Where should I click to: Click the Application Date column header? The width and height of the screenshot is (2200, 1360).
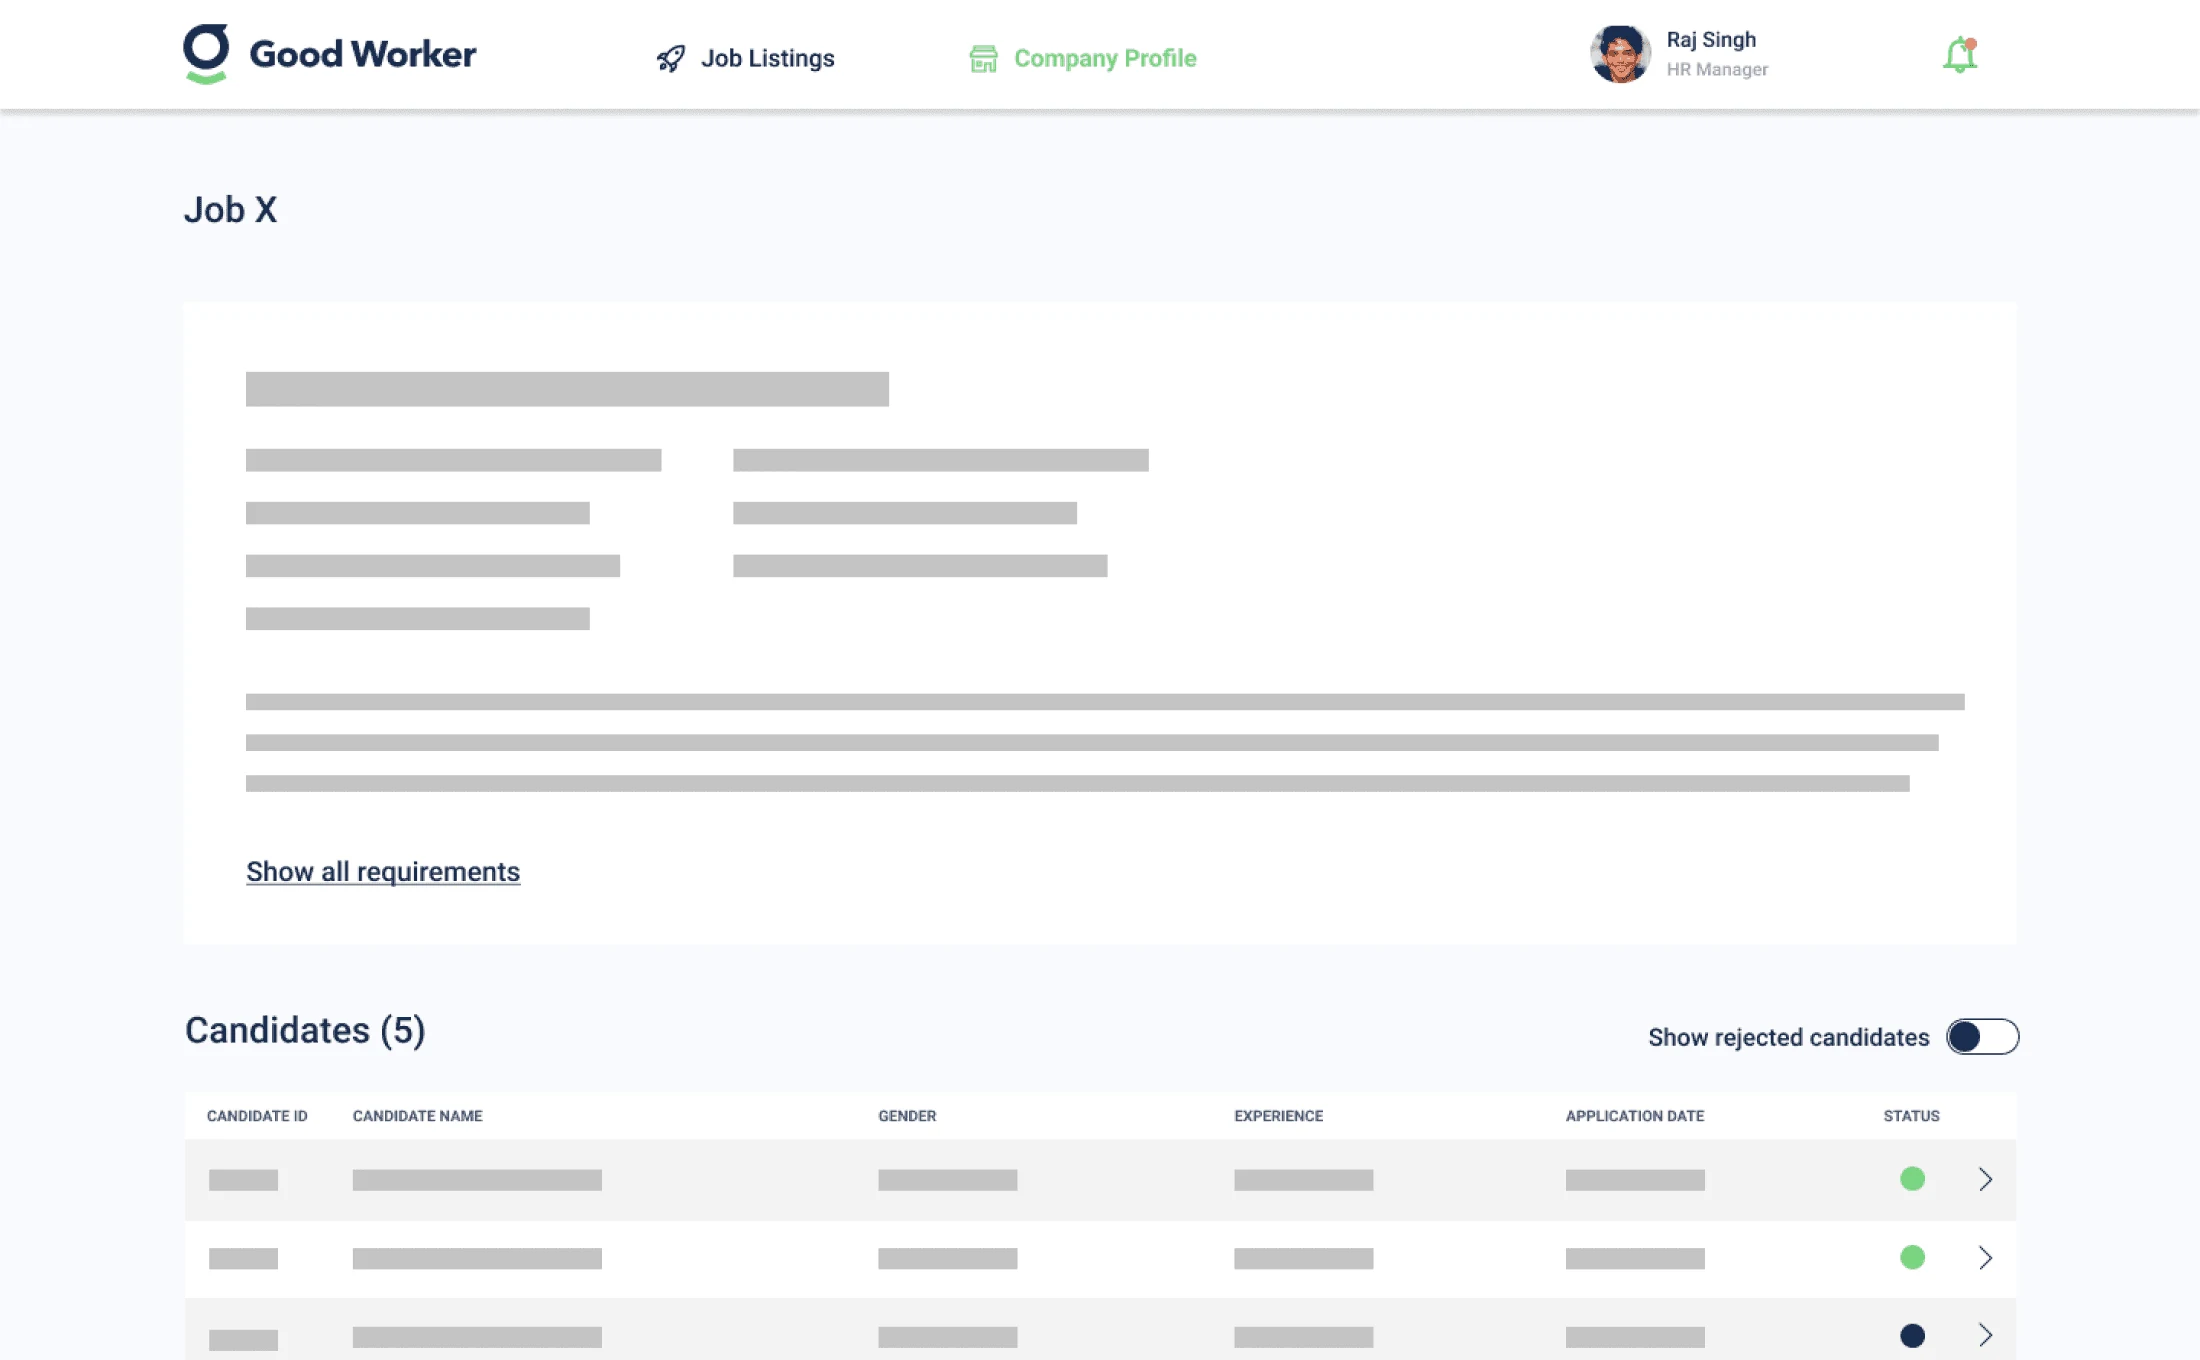click(x=1635, y=1116)
